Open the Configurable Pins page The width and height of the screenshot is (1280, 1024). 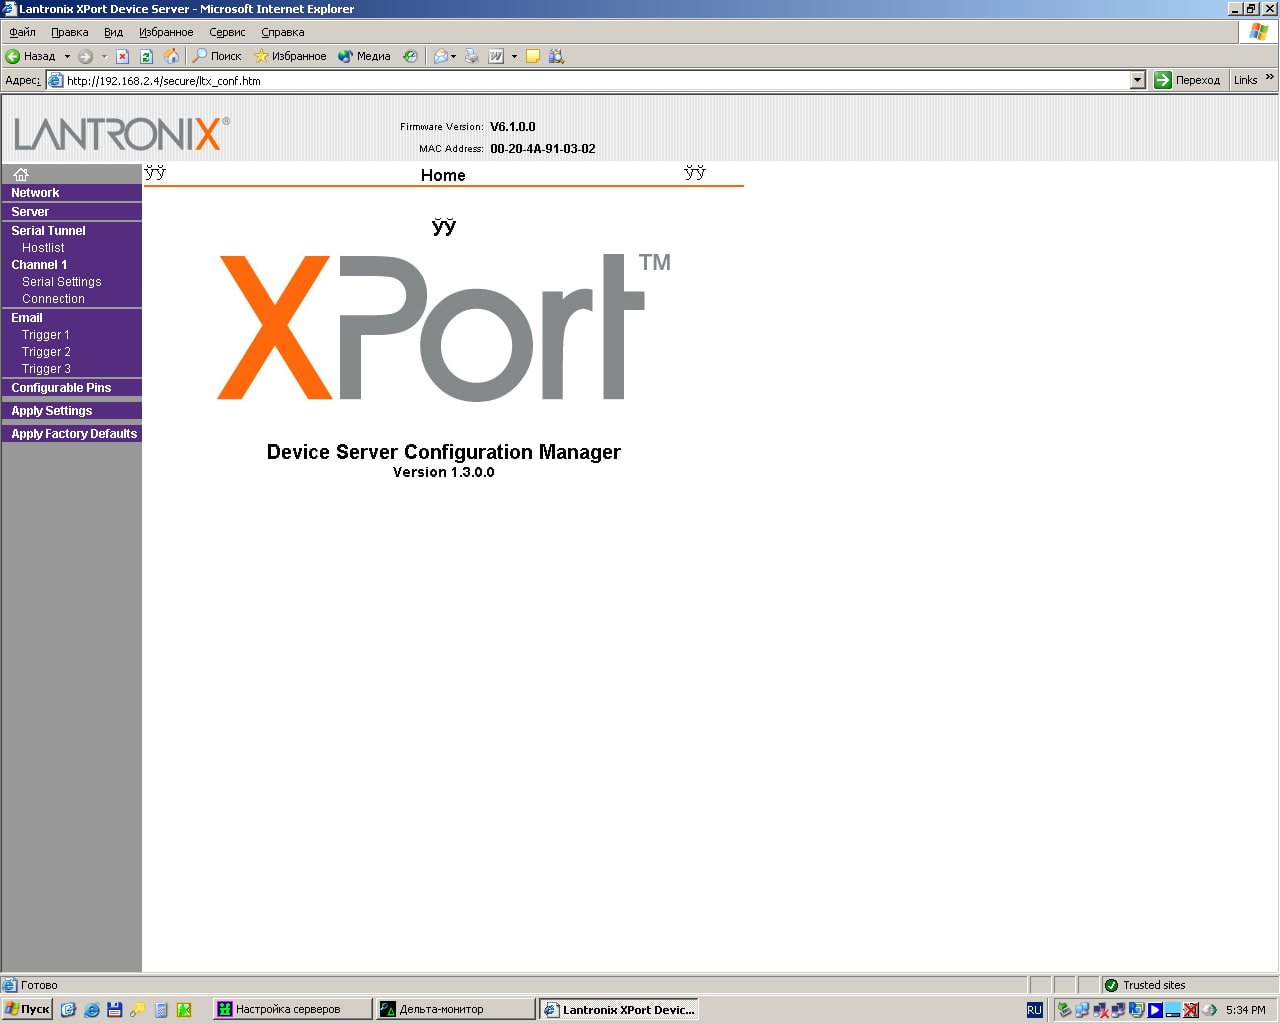click(61, 388)
